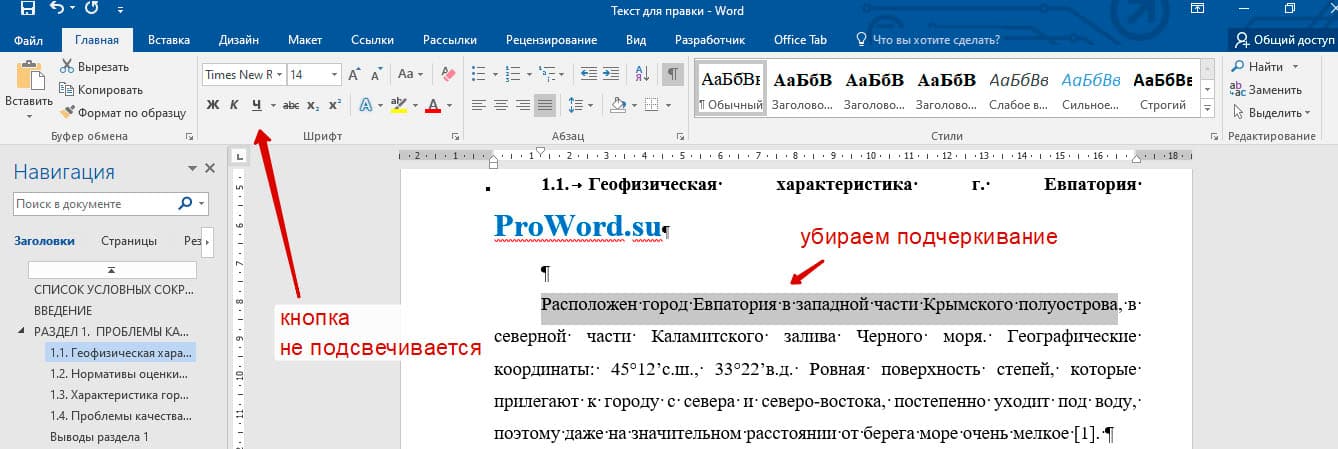
Task: Collapse РАЗДЕЛ 1 heading in navigation
Action: click(x=22, y=331)
